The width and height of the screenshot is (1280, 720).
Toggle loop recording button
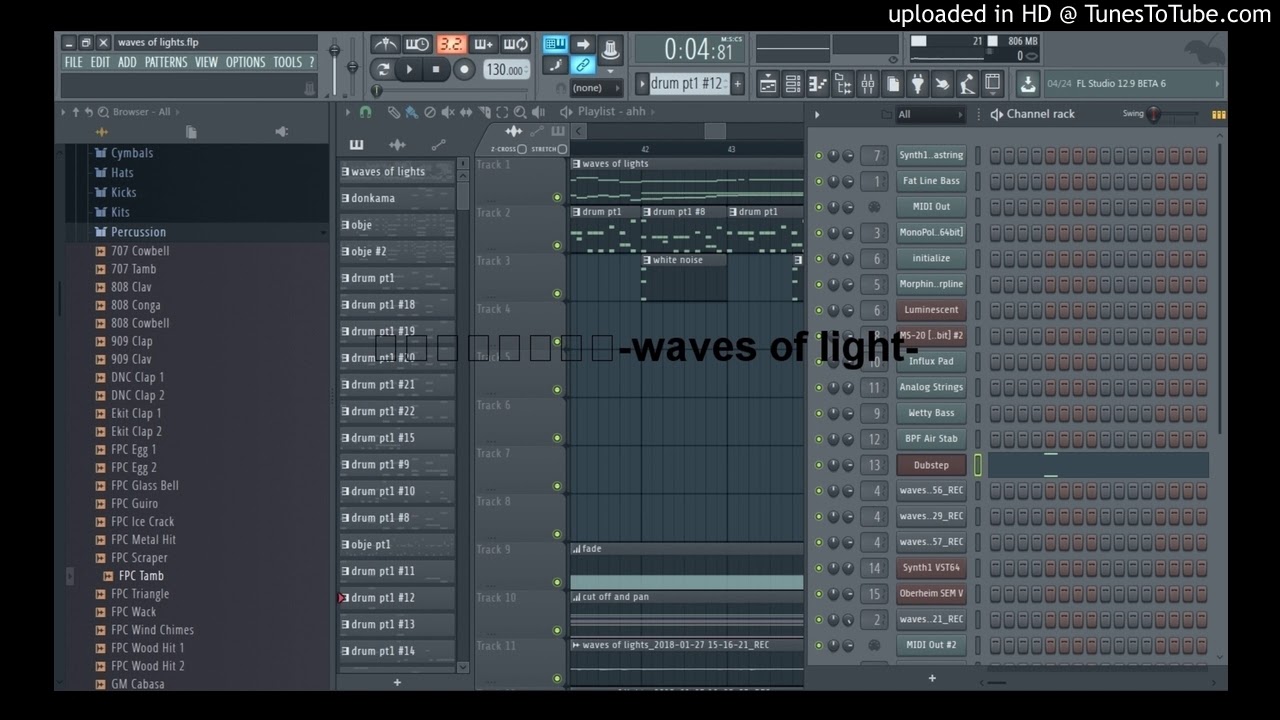(x=516, y=45)
